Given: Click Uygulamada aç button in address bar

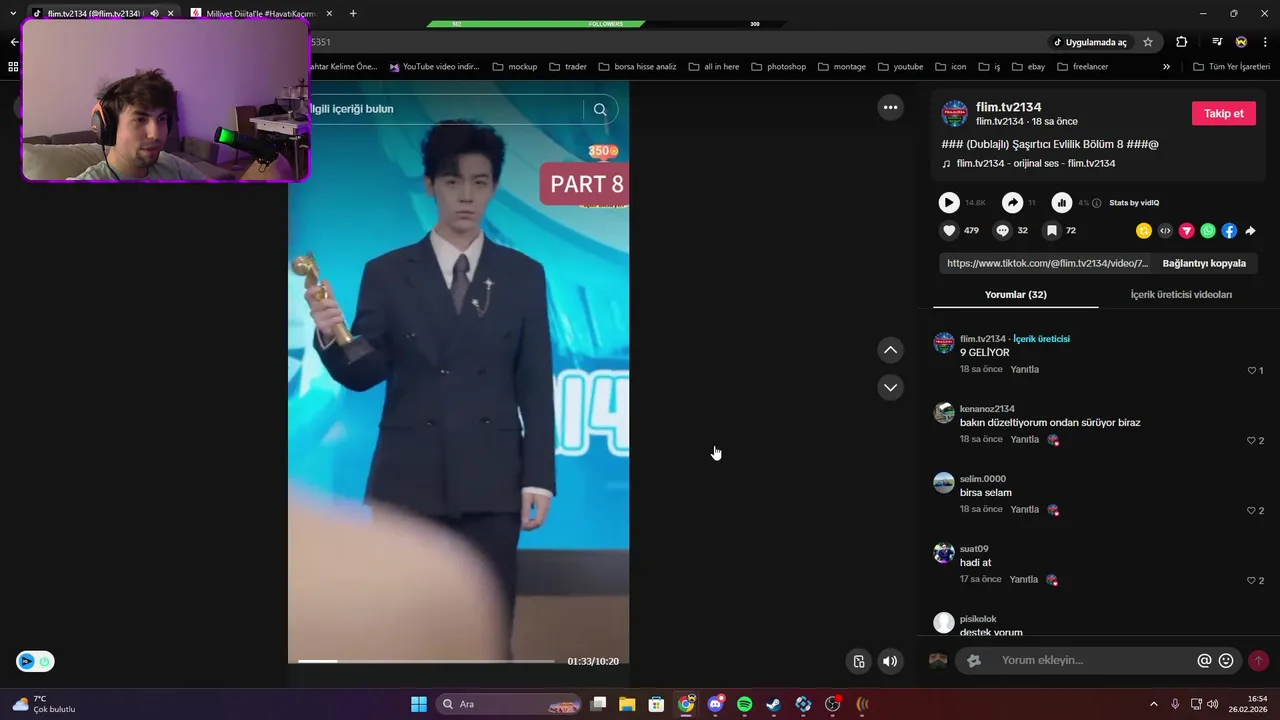Looking at the screenshot, I should click(x=1089, y=42).
